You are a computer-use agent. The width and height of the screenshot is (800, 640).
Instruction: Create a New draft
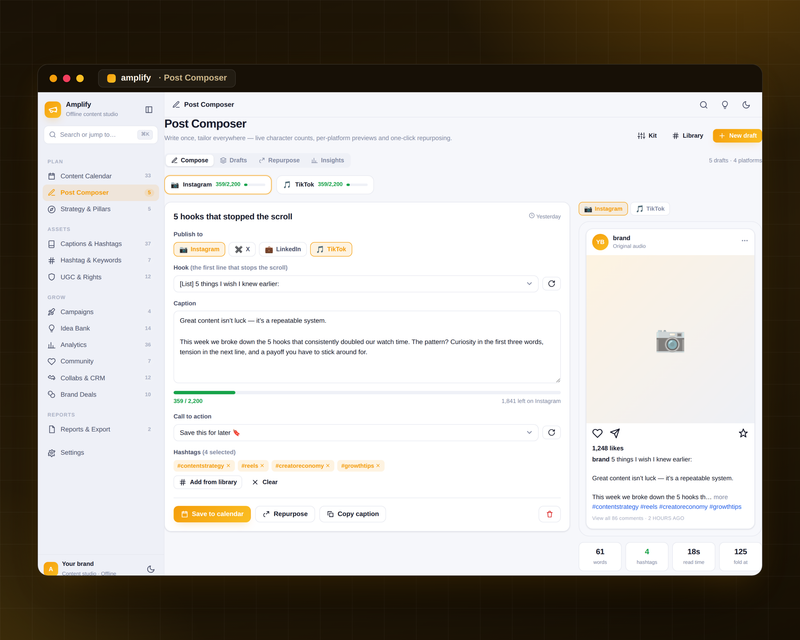coord(737,136)
